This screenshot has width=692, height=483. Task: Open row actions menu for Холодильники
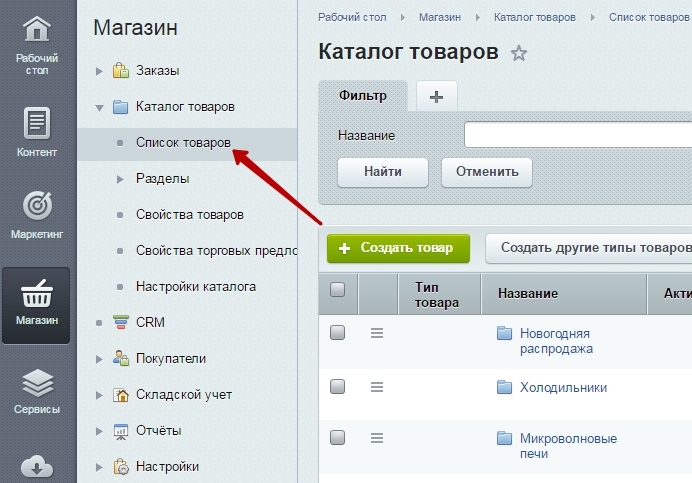[x=376, y=387]
